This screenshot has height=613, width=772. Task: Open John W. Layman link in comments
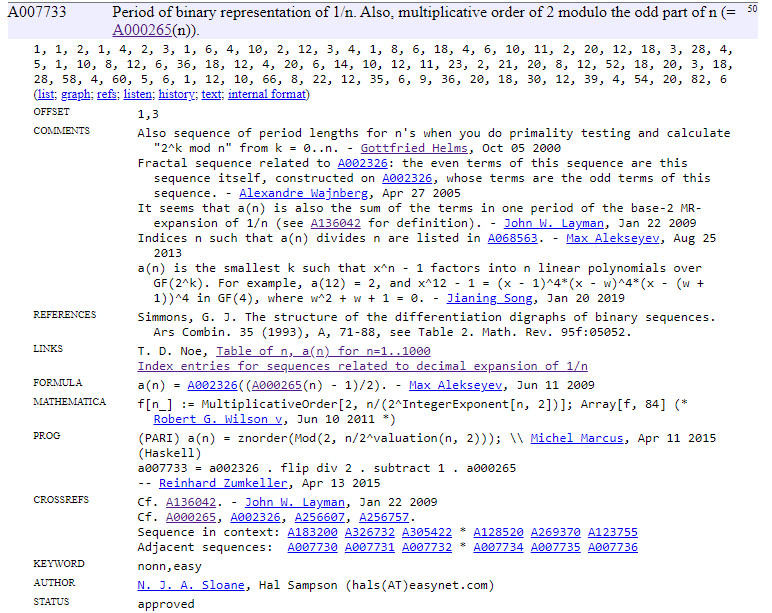click(x=553, y=223)
